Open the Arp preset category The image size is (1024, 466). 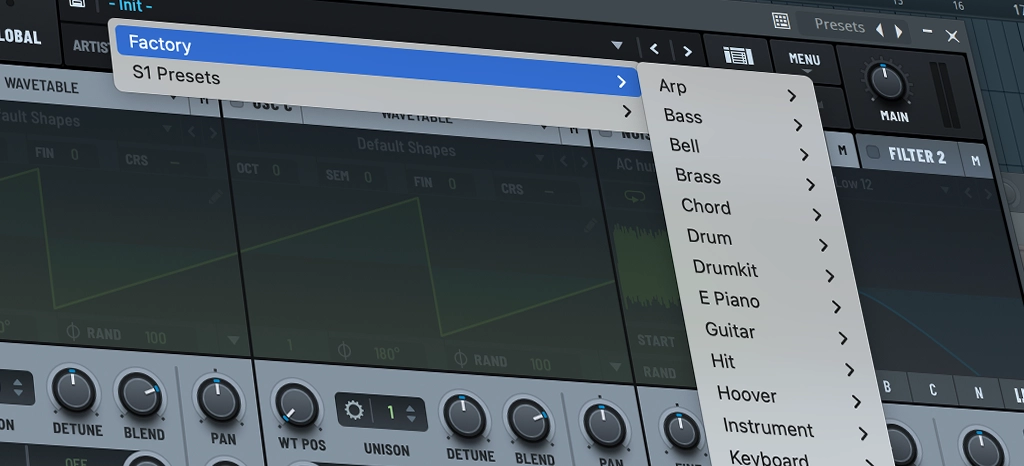point(673,86)
